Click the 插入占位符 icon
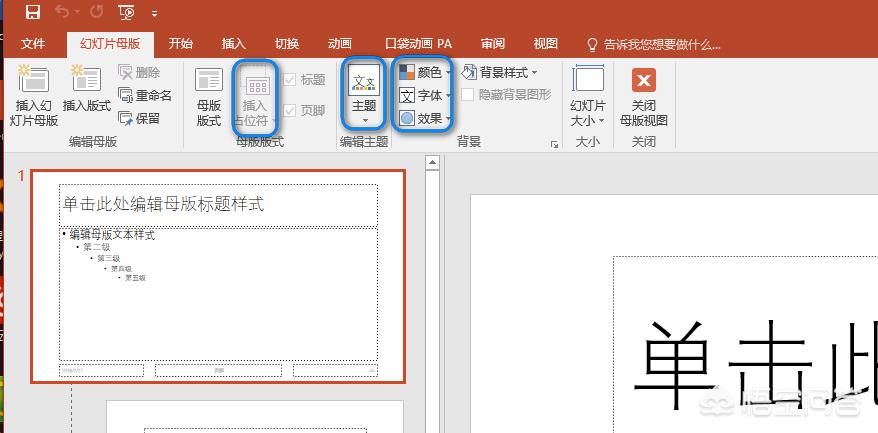The image size is (878, 433). pos(257,83)
